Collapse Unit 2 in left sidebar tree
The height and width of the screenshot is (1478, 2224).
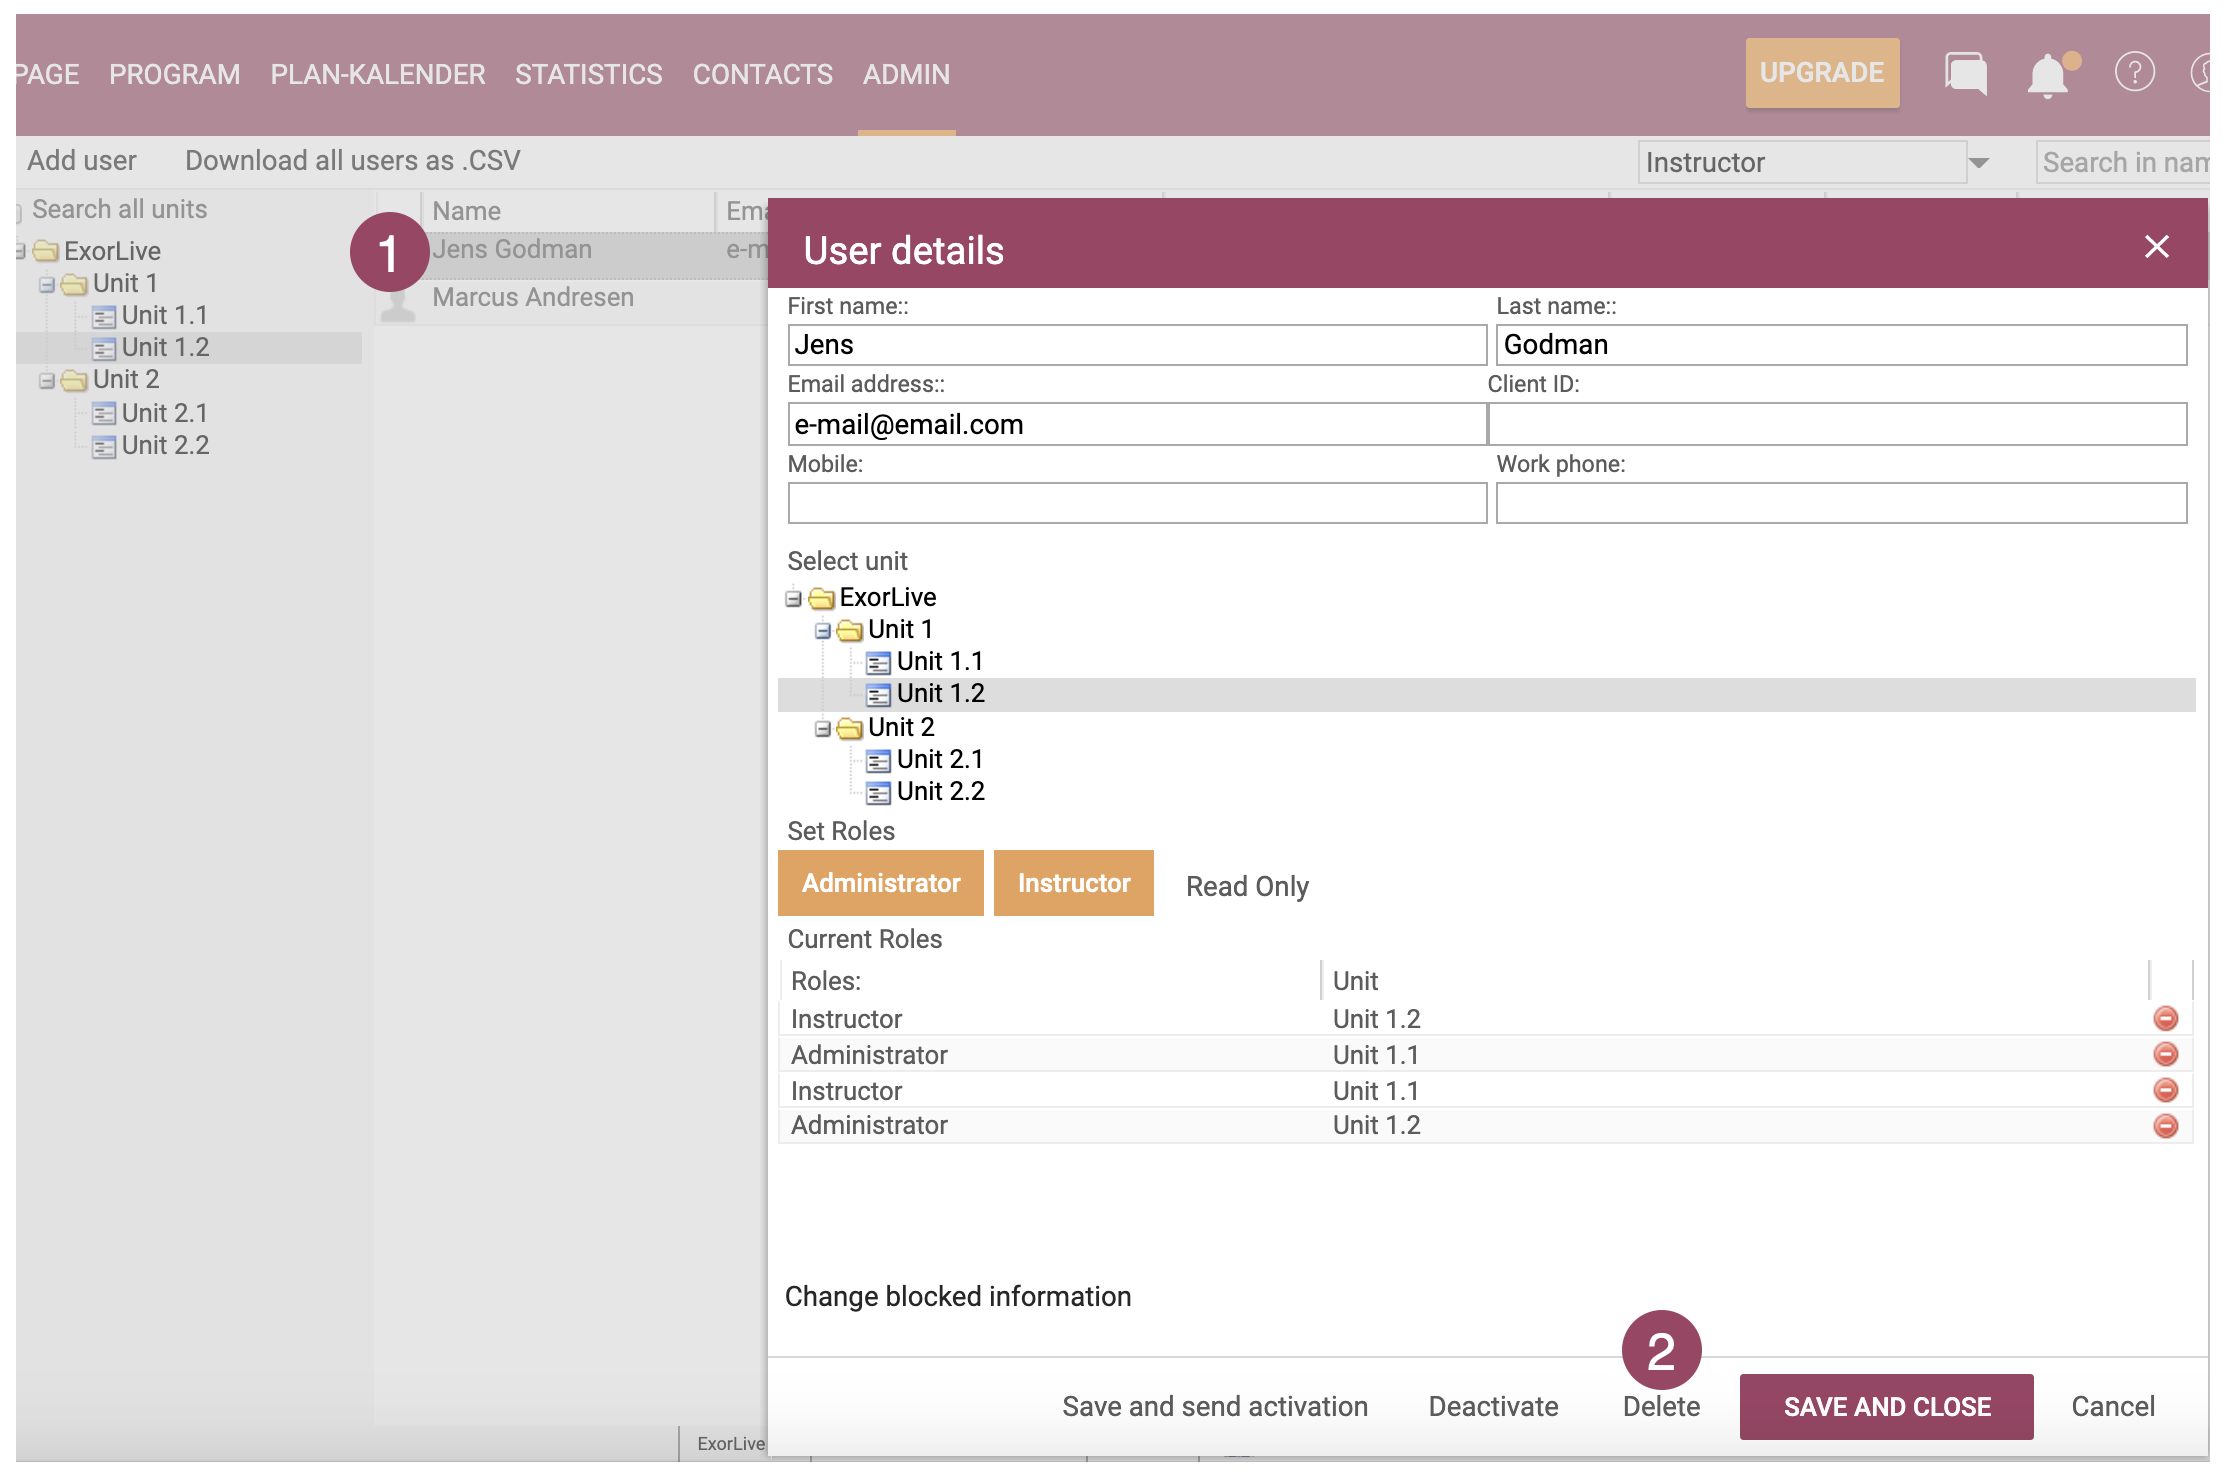pyautogui.click(x=47, y=381)
